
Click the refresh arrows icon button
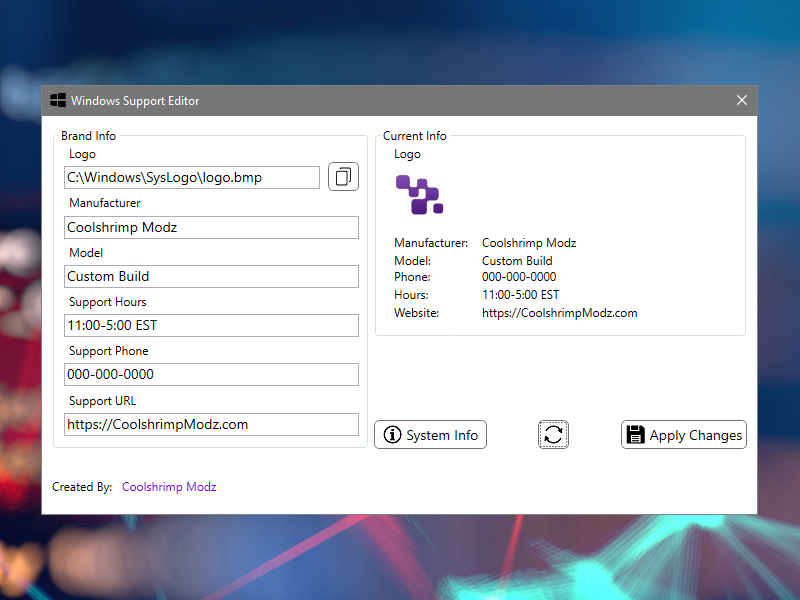point(553,434)
